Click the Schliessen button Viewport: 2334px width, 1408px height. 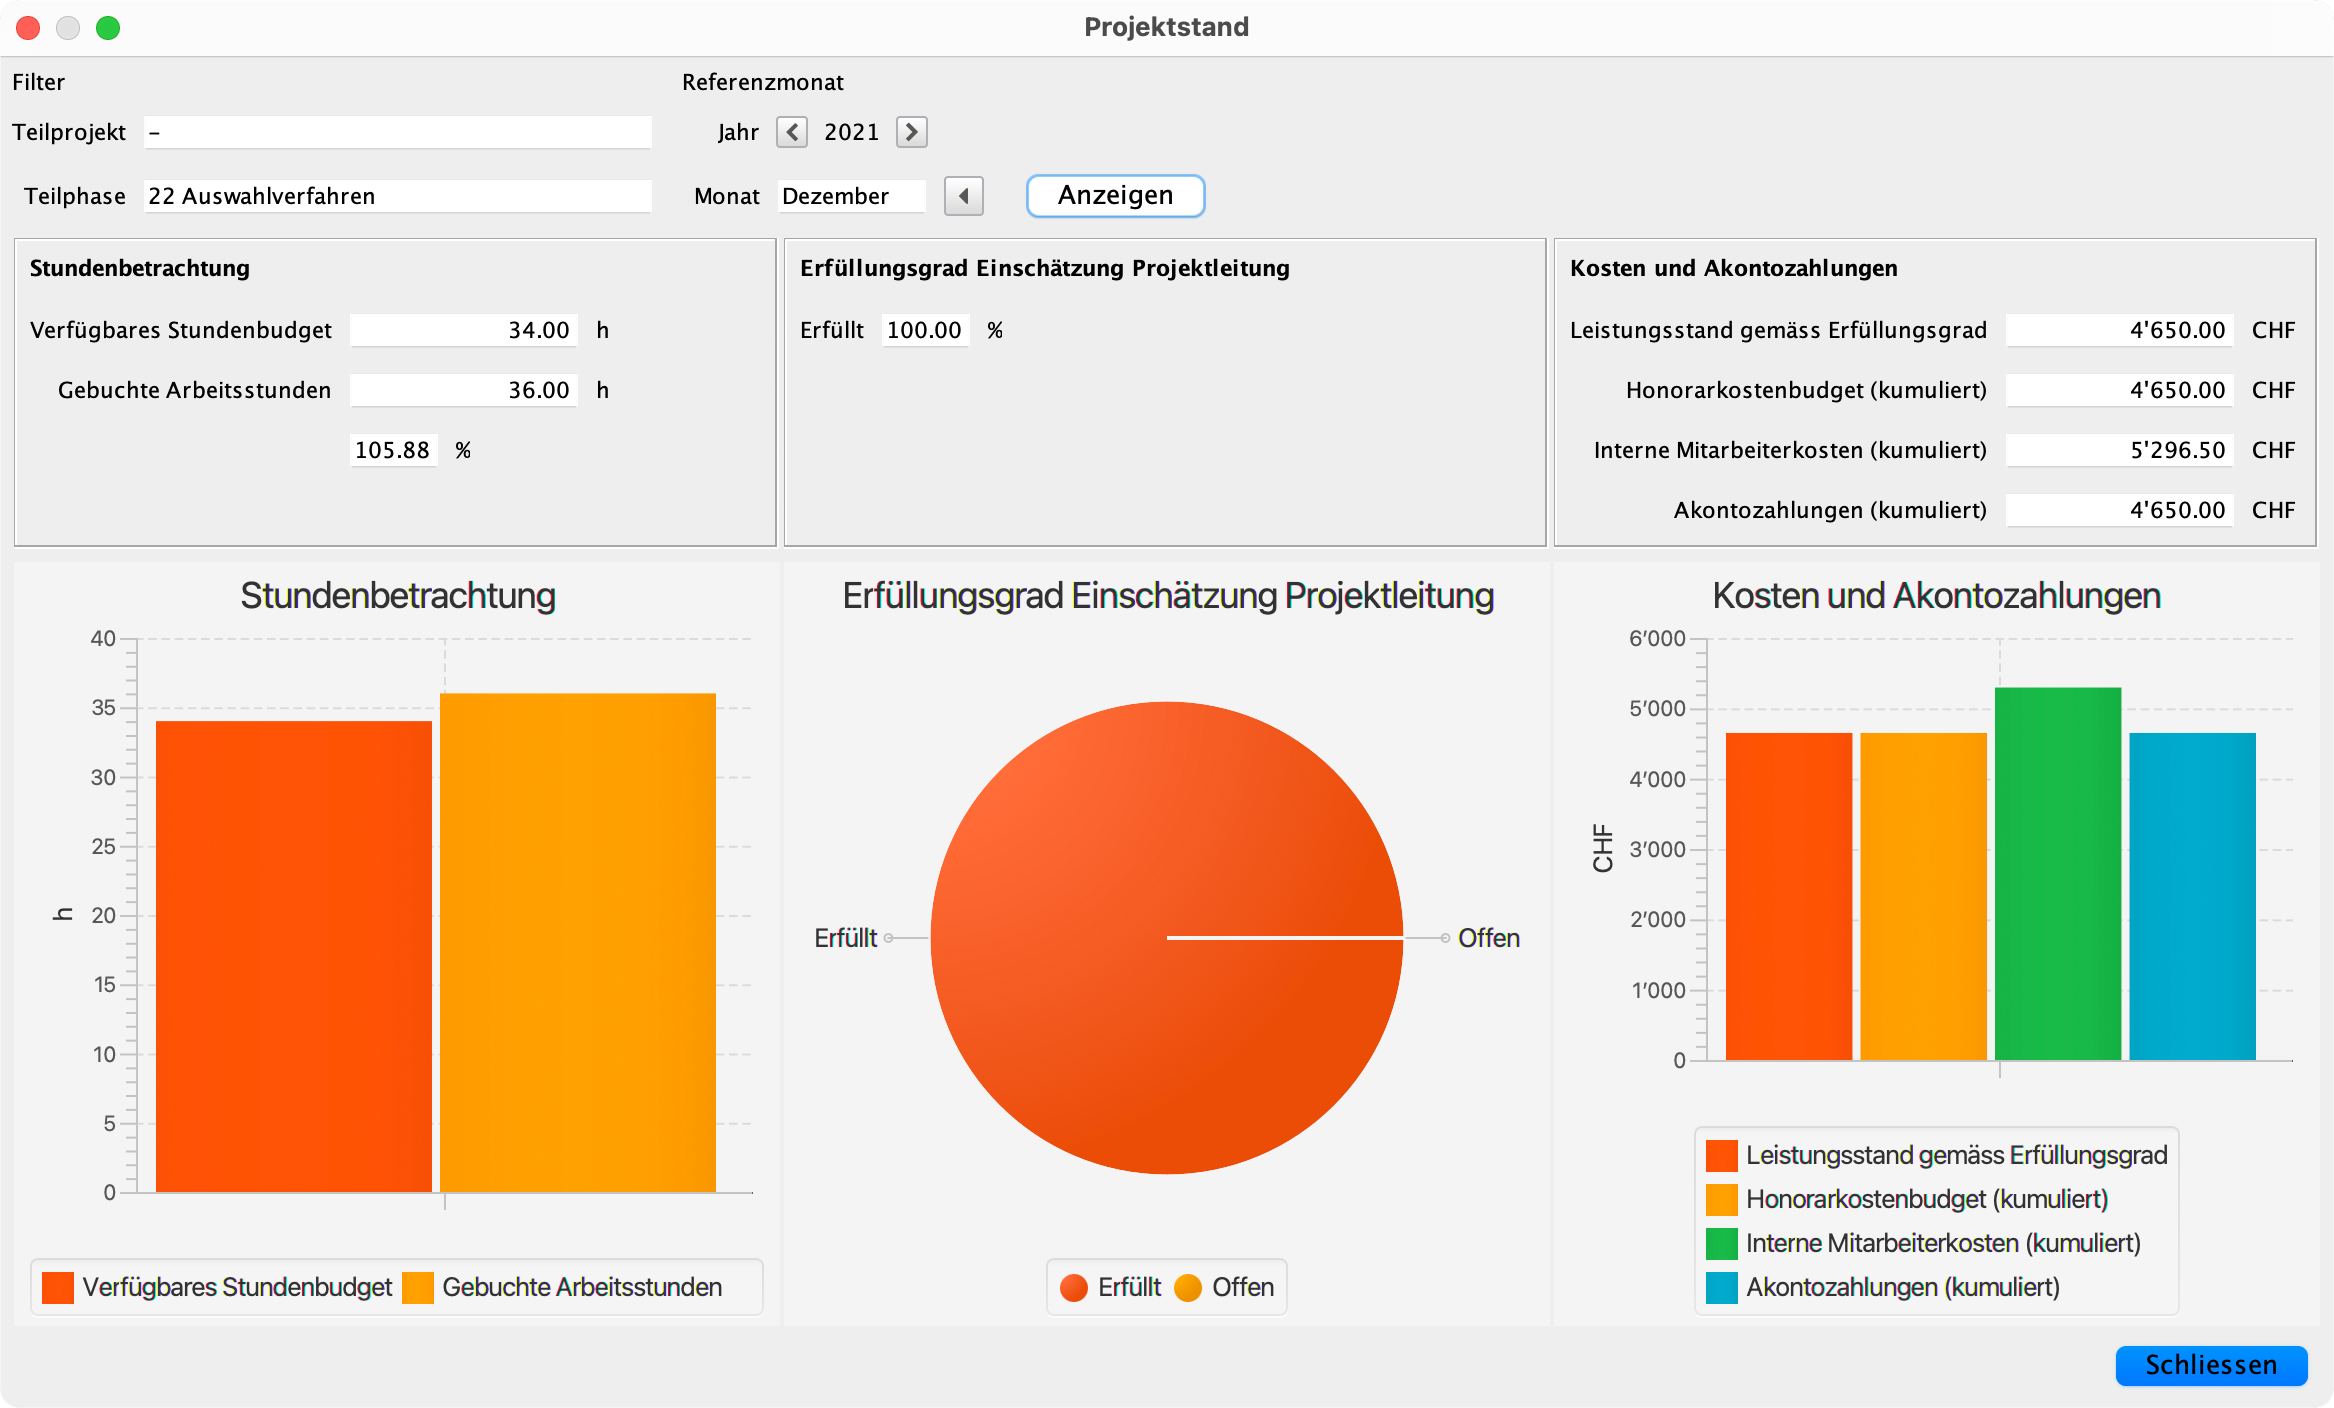(x=2211, y=1365)
